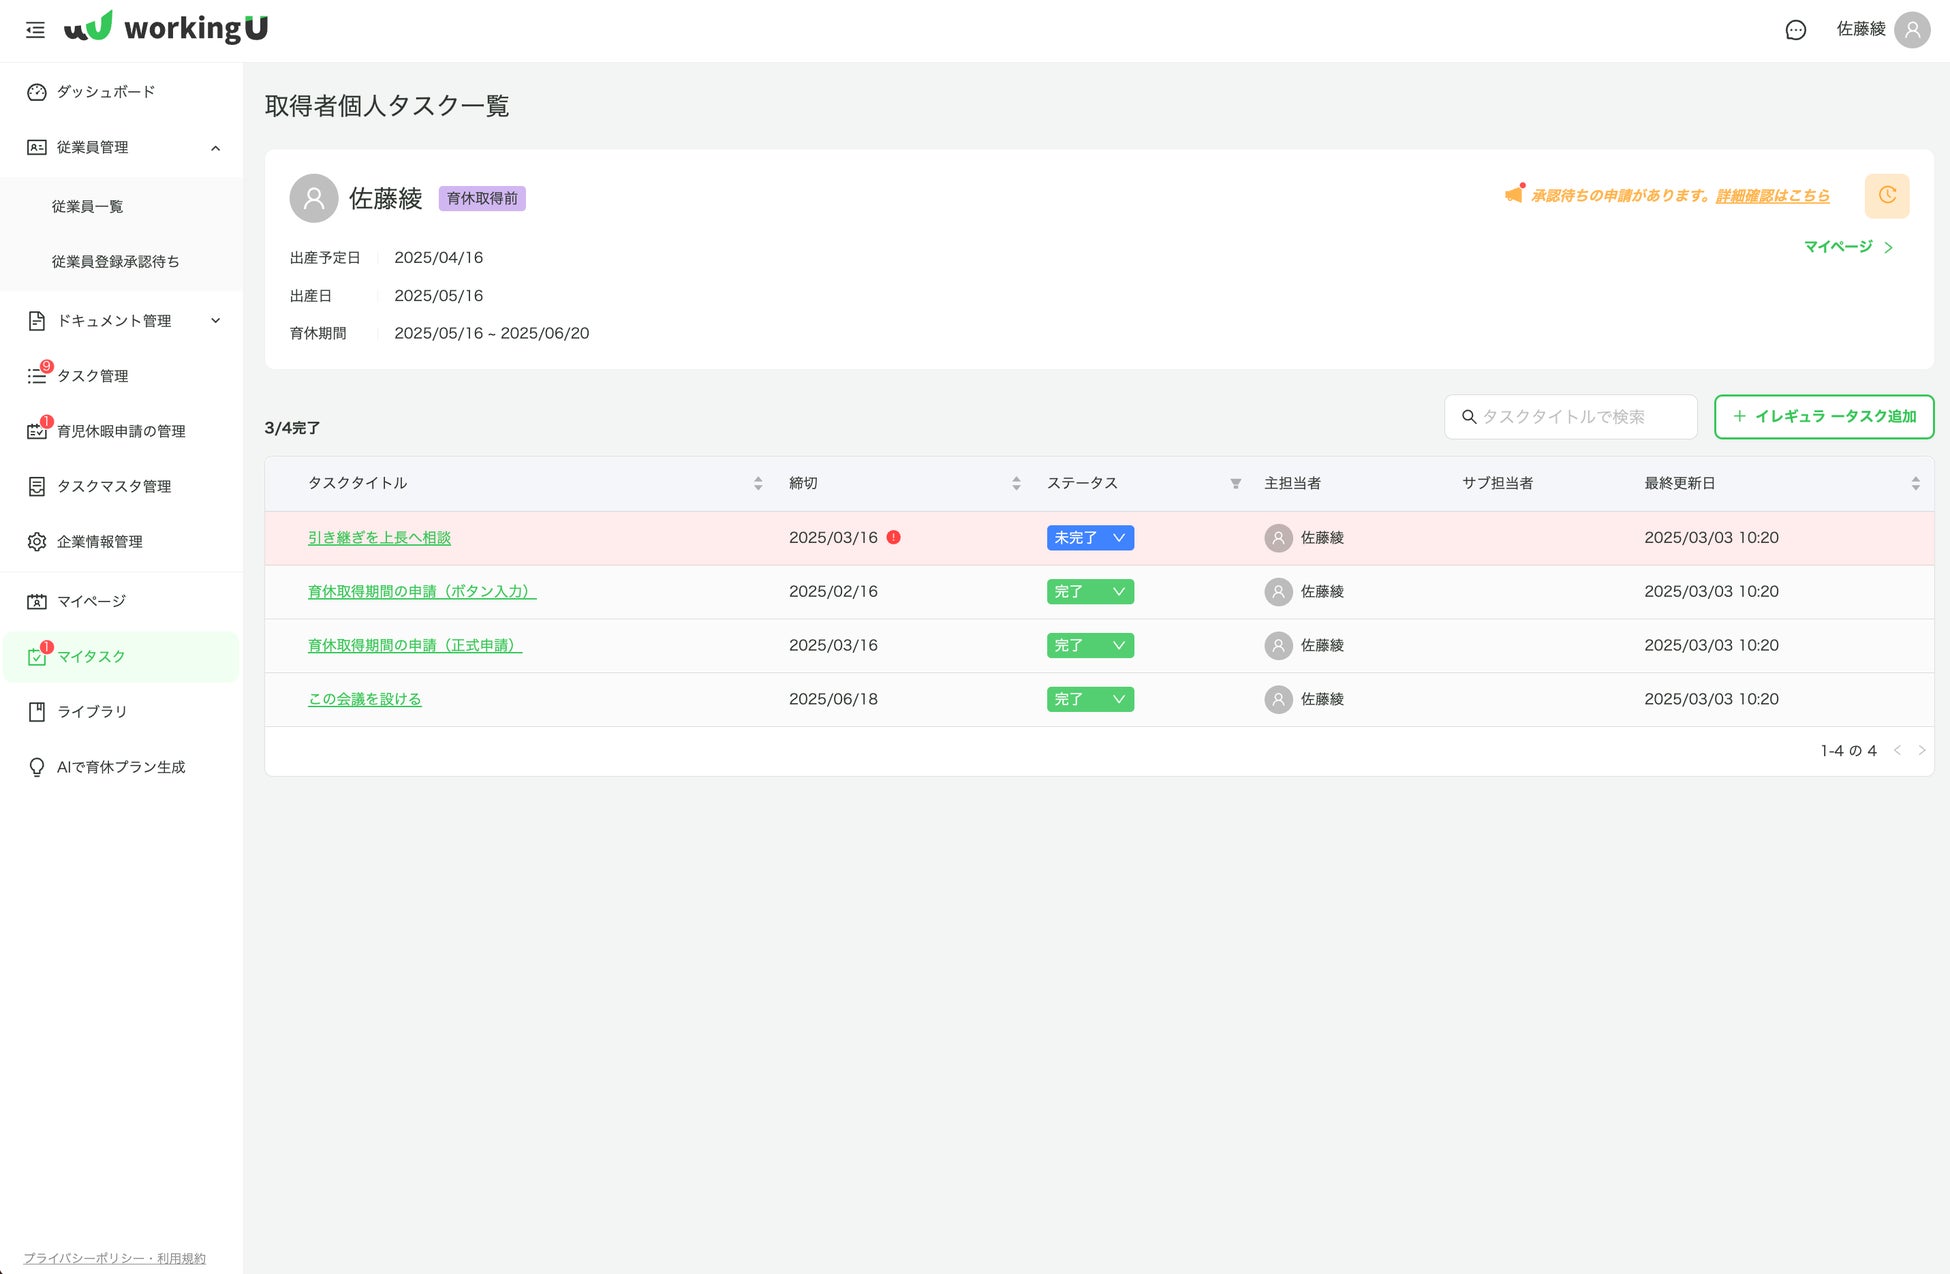Click the orange clock history icon
This screenshot has height=1274, width=1950.
click(x=1886, y=196)
